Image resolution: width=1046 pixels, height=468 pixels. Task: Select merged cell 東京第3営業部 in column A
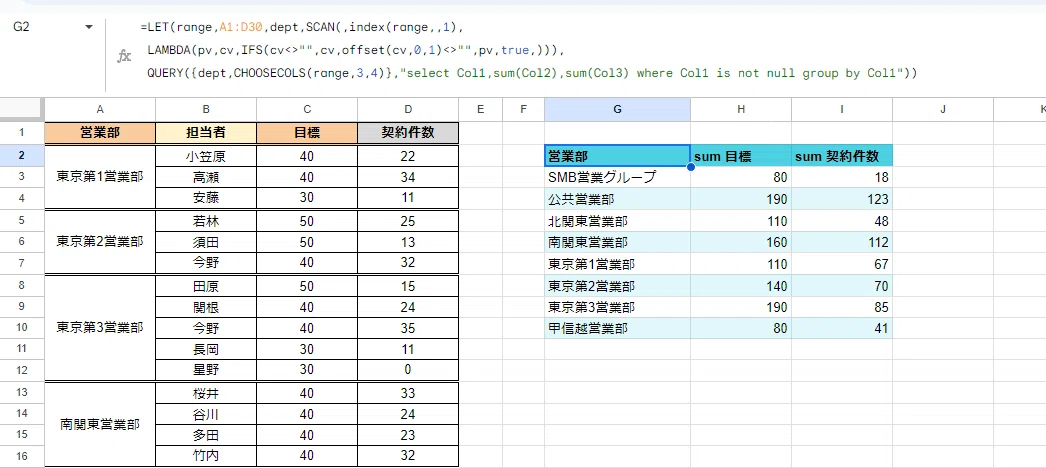pyautogui.click(x=100, y=327)
